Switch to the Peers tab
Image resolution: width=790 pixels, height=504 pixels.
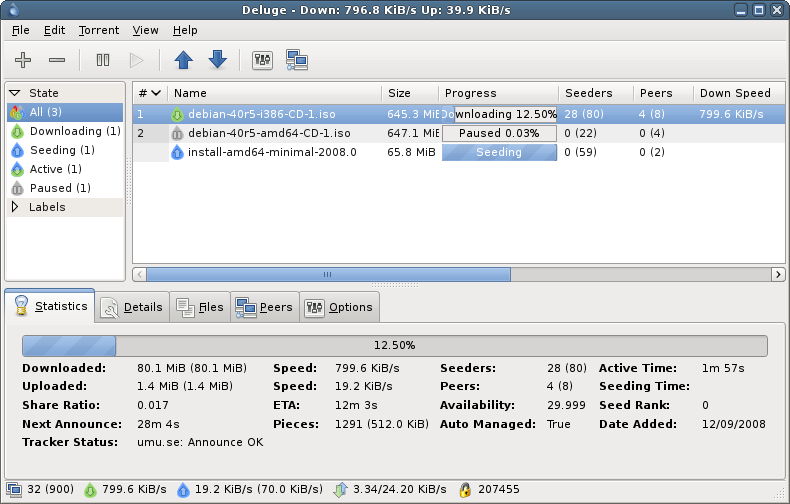tap(264, 307)
